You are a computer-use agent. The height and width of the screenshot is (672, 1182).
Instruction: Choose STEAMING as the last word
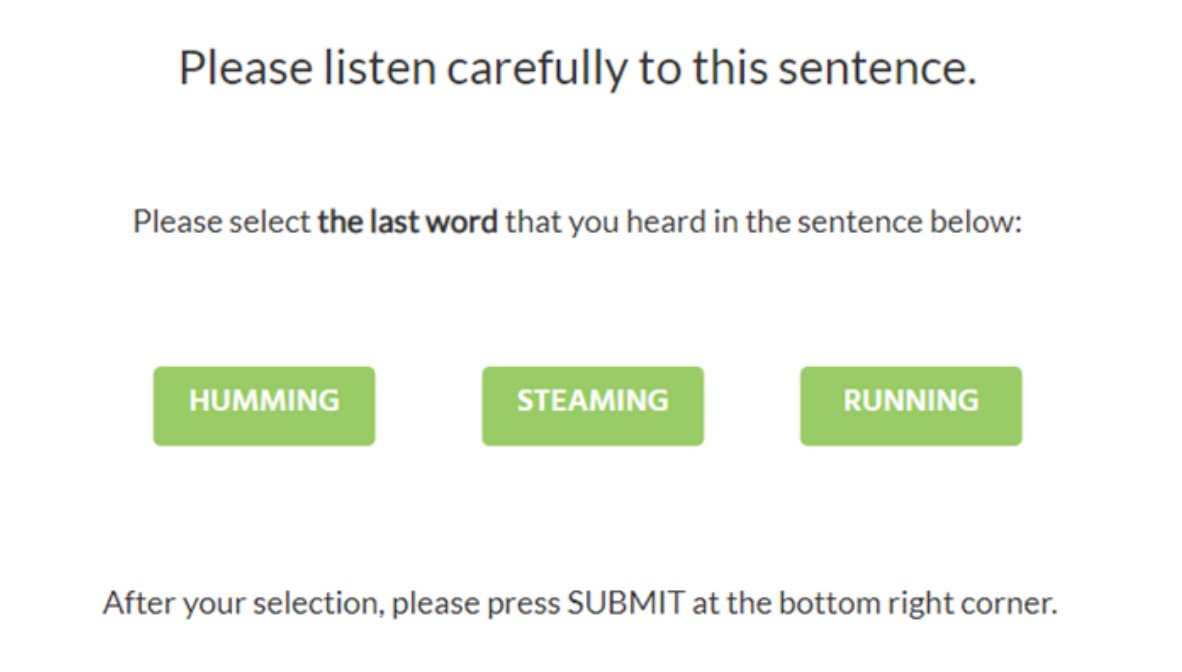(x=593, y=405)
